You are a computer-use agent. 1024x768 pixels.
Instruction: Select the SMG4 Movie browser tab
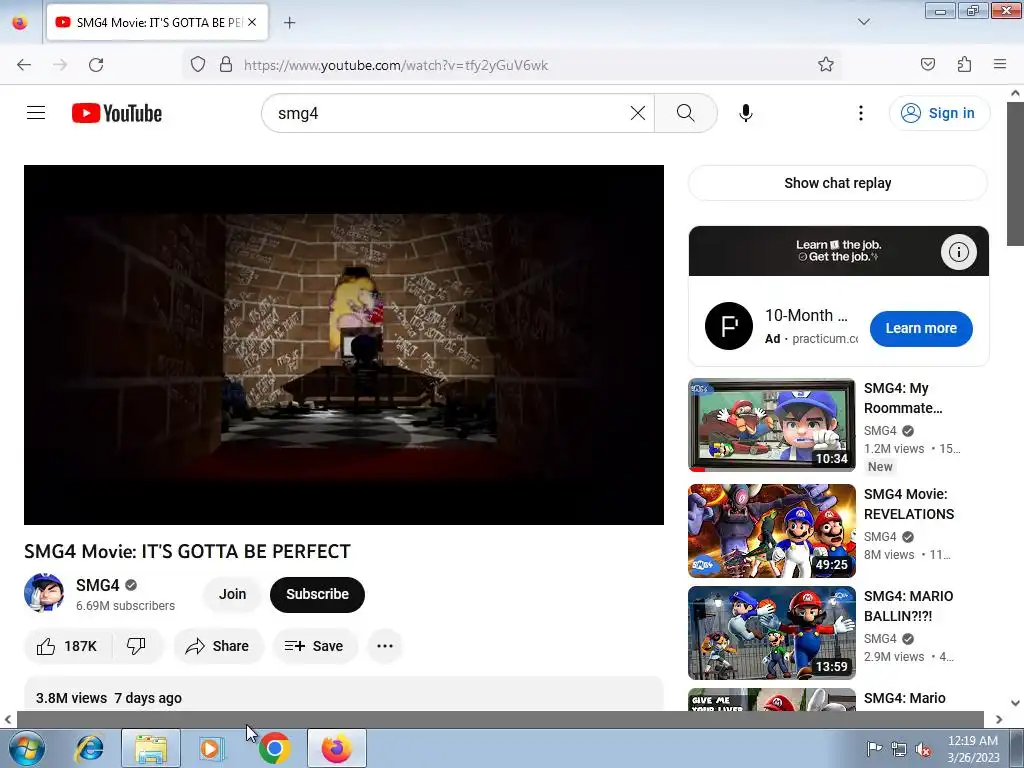(157, 22)
